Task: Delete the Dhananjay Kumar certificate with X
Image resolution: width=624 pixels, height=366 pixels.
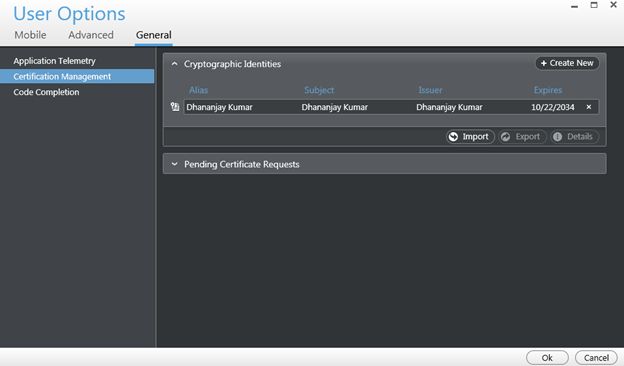Action: tap(589, 107)
